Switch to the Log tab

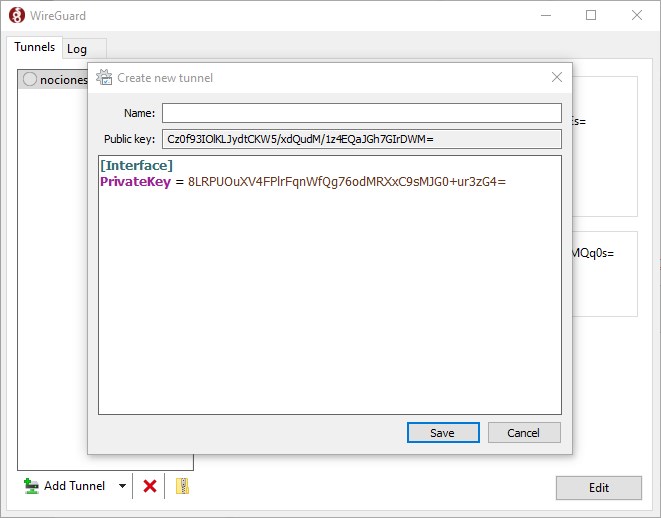[x=77, y=49]
